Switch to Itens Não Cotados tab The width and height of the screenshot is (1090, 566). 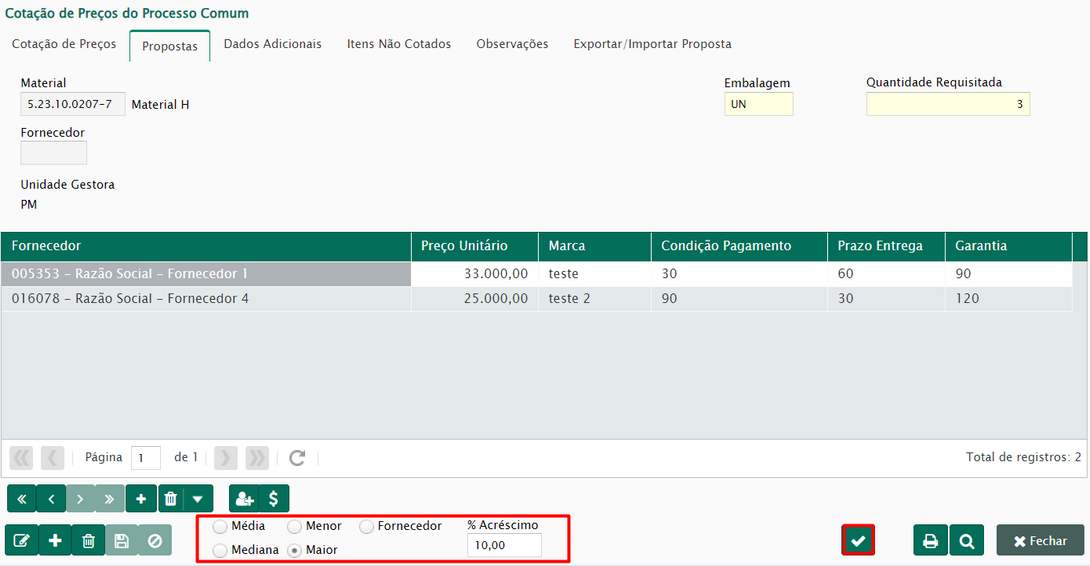[x=398, y=44]
